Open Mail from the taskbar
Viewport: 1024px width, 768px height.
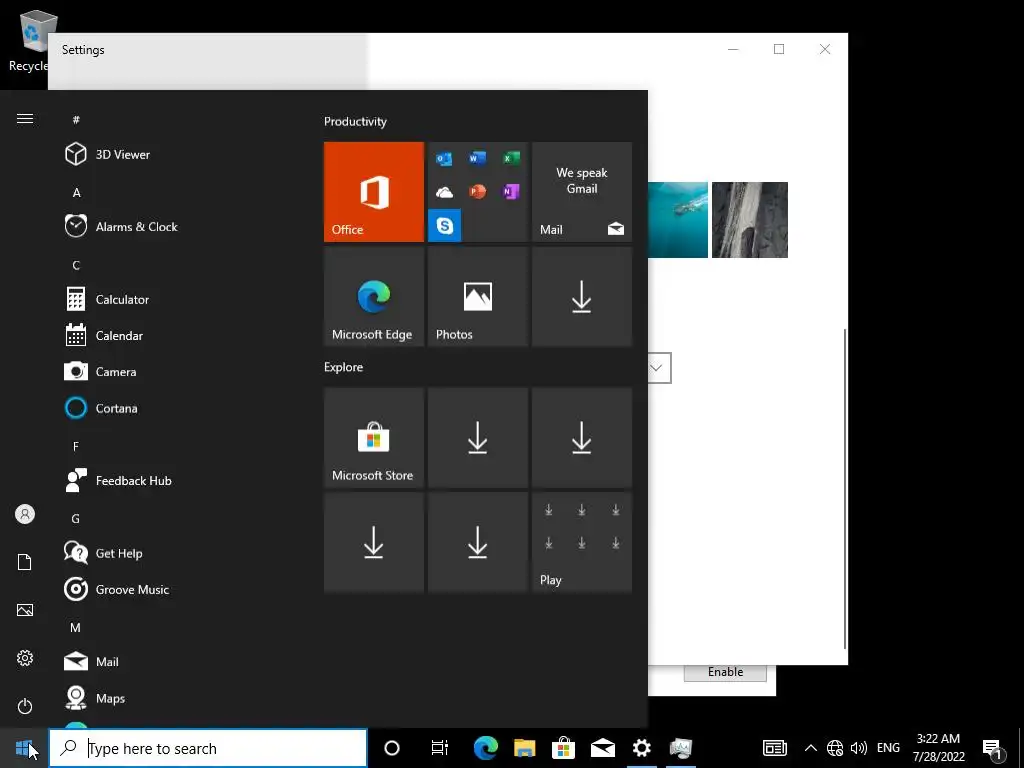click(602, 748)
